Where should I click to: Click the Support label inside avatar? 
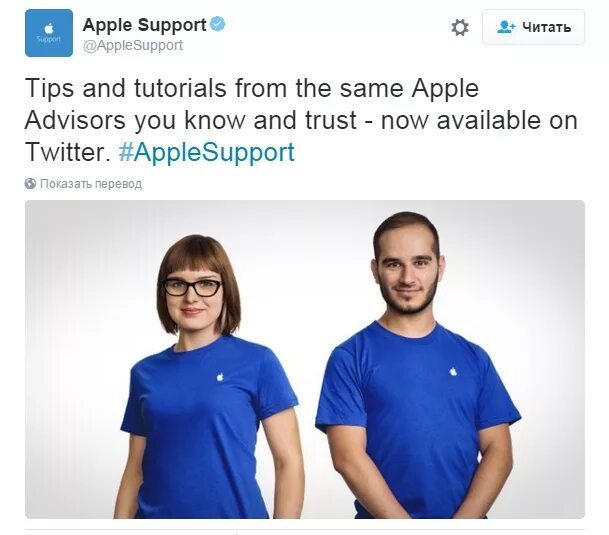click(x=49, y=39)
